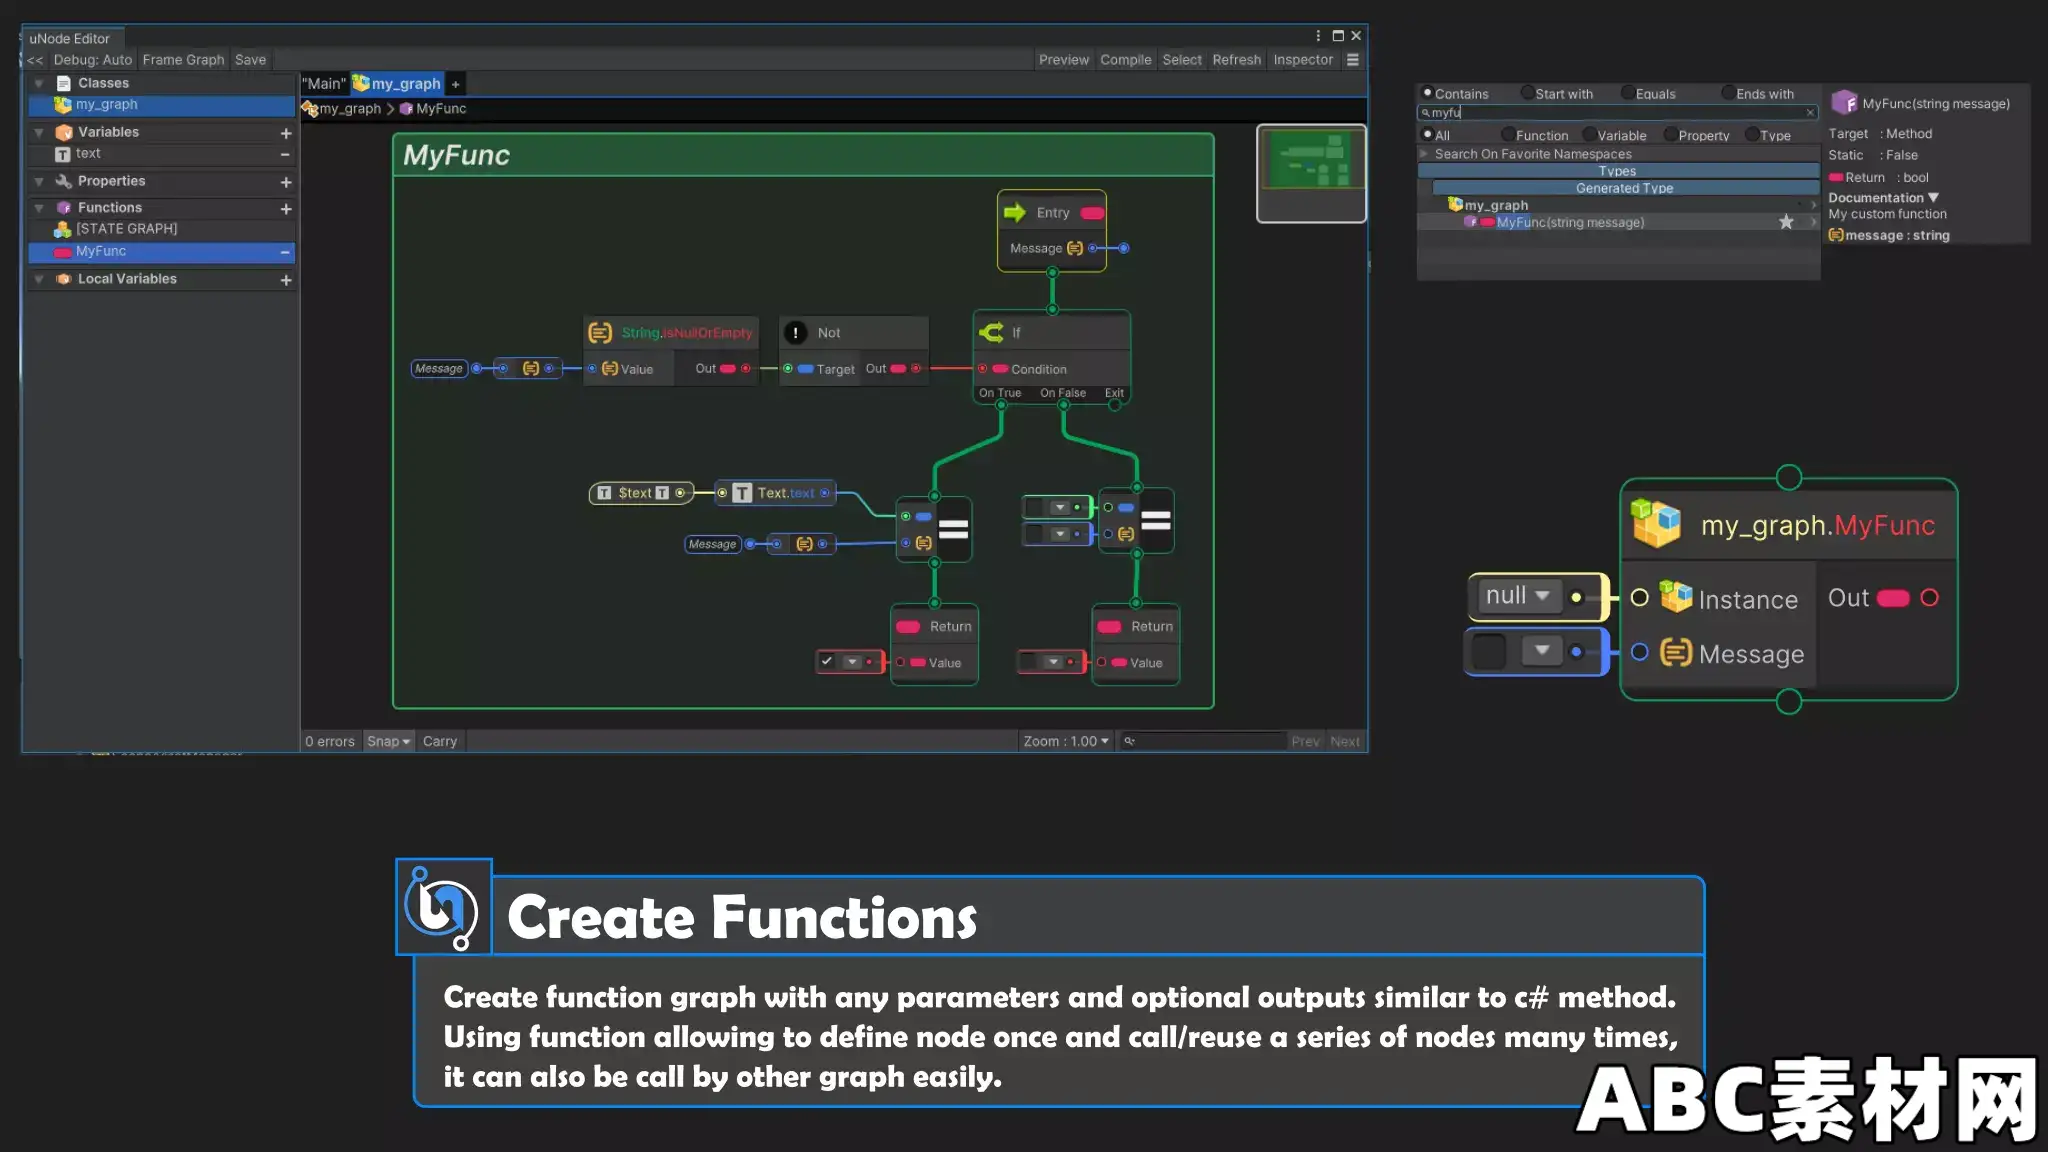The height and width of the screenshot is (1152, 2048).
Task: Switch to the my_graph tab
Action: [397, 83]
